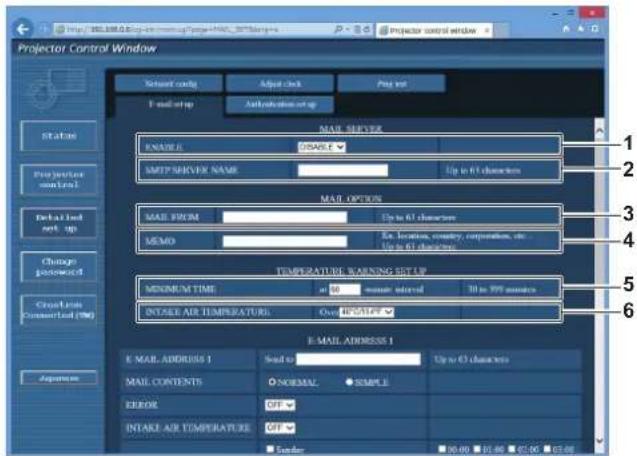
Task: Open the Adjust clock tab
Action: tap(280, 84)
